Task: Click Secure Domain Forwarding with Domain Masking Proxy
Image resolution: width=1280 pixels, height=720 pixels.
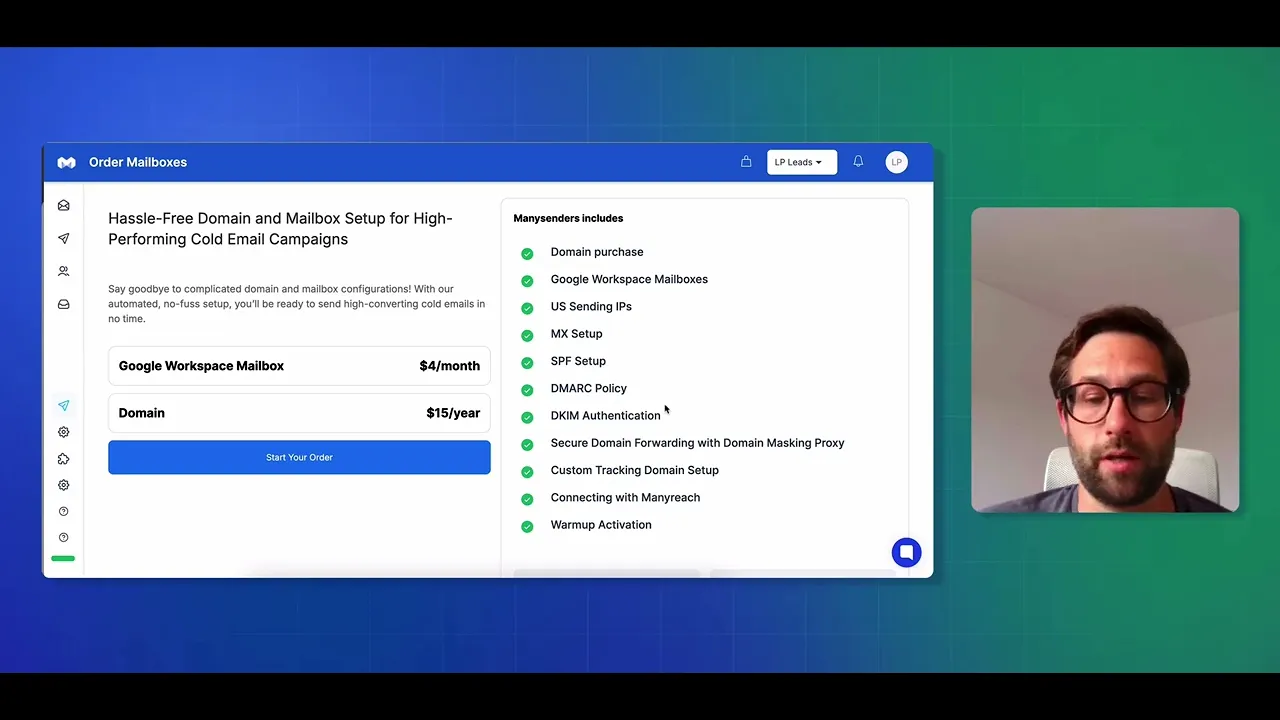Action: tap(697, 443)
